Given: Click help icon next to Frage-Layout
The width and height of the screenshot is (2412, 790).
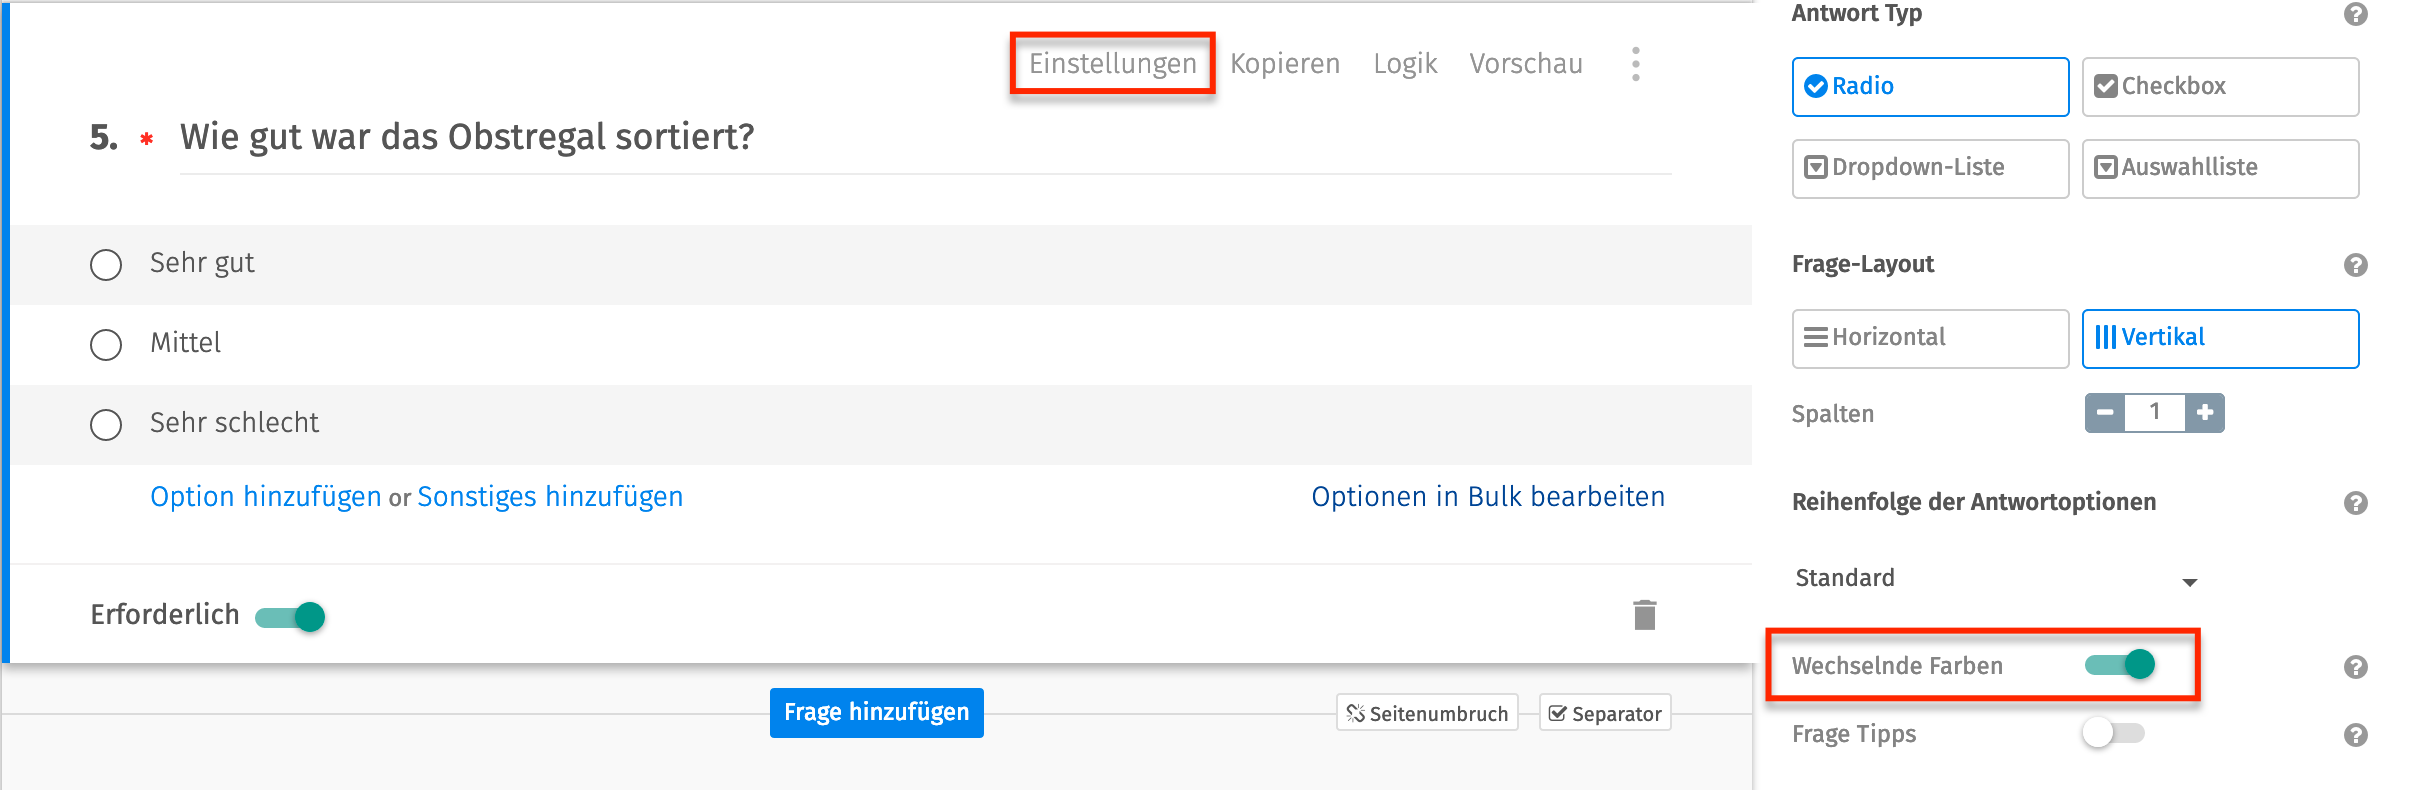Looking at the screenshot, I should point(2355,265).
